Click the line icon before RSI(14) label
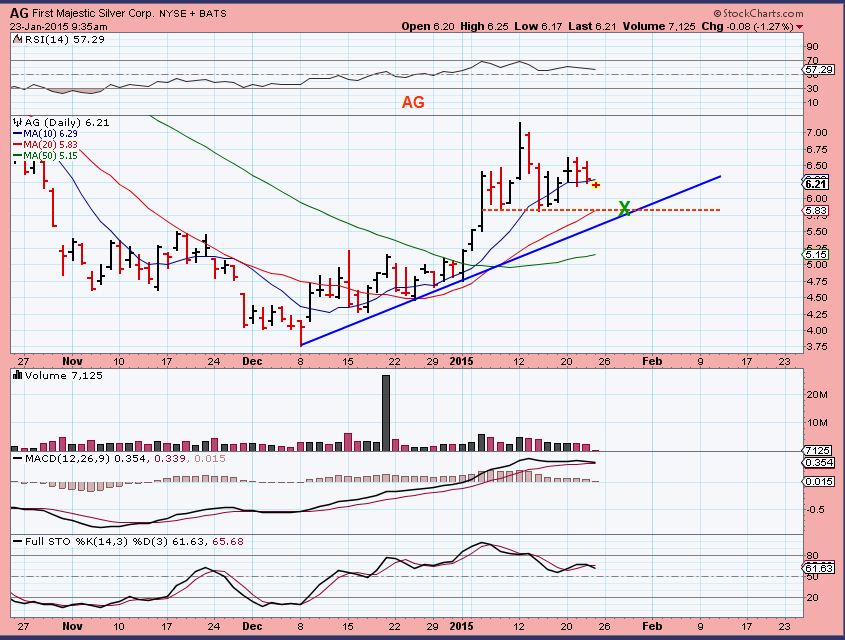This screenshot has height=640, width=845. [17, 39]
